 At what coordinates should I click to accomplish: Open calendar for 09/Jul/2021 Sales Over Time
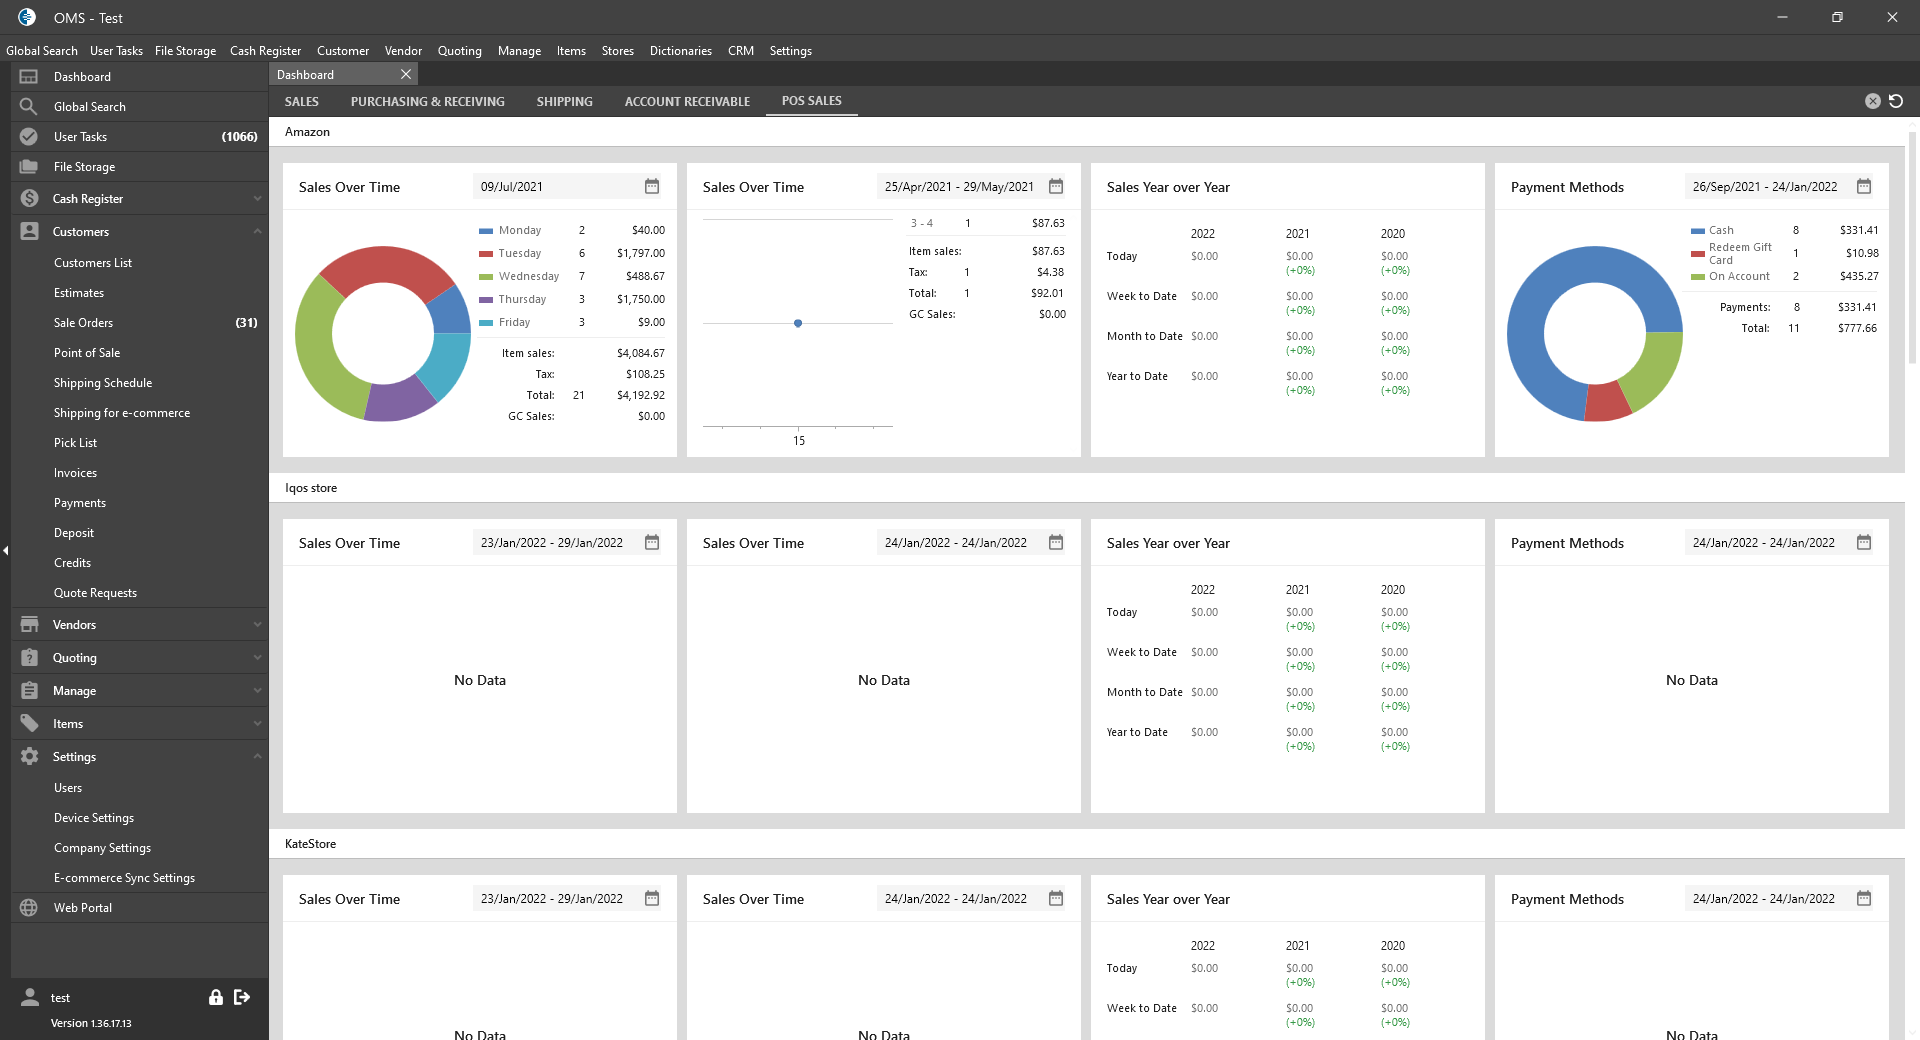tap(652, 187)
